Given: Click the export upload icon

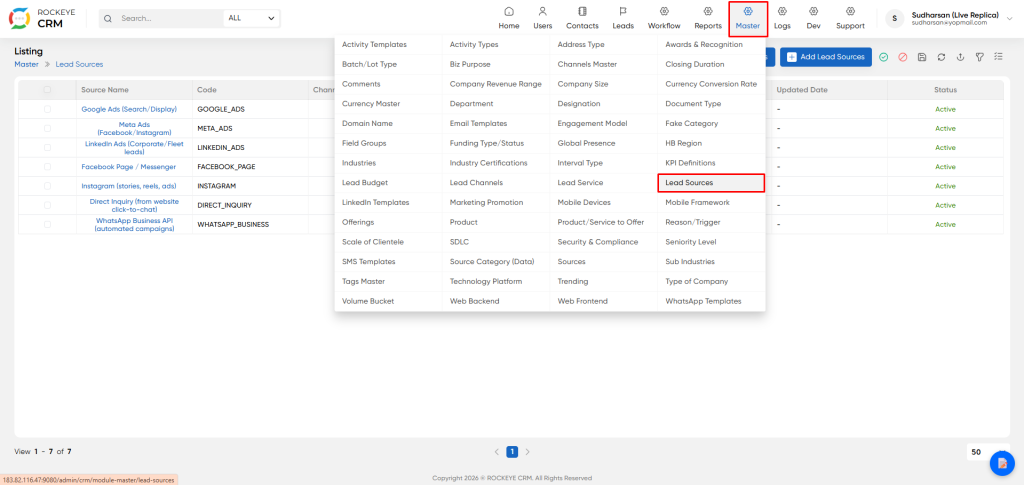Looking at the screenshot, I should tap(960, 57).
